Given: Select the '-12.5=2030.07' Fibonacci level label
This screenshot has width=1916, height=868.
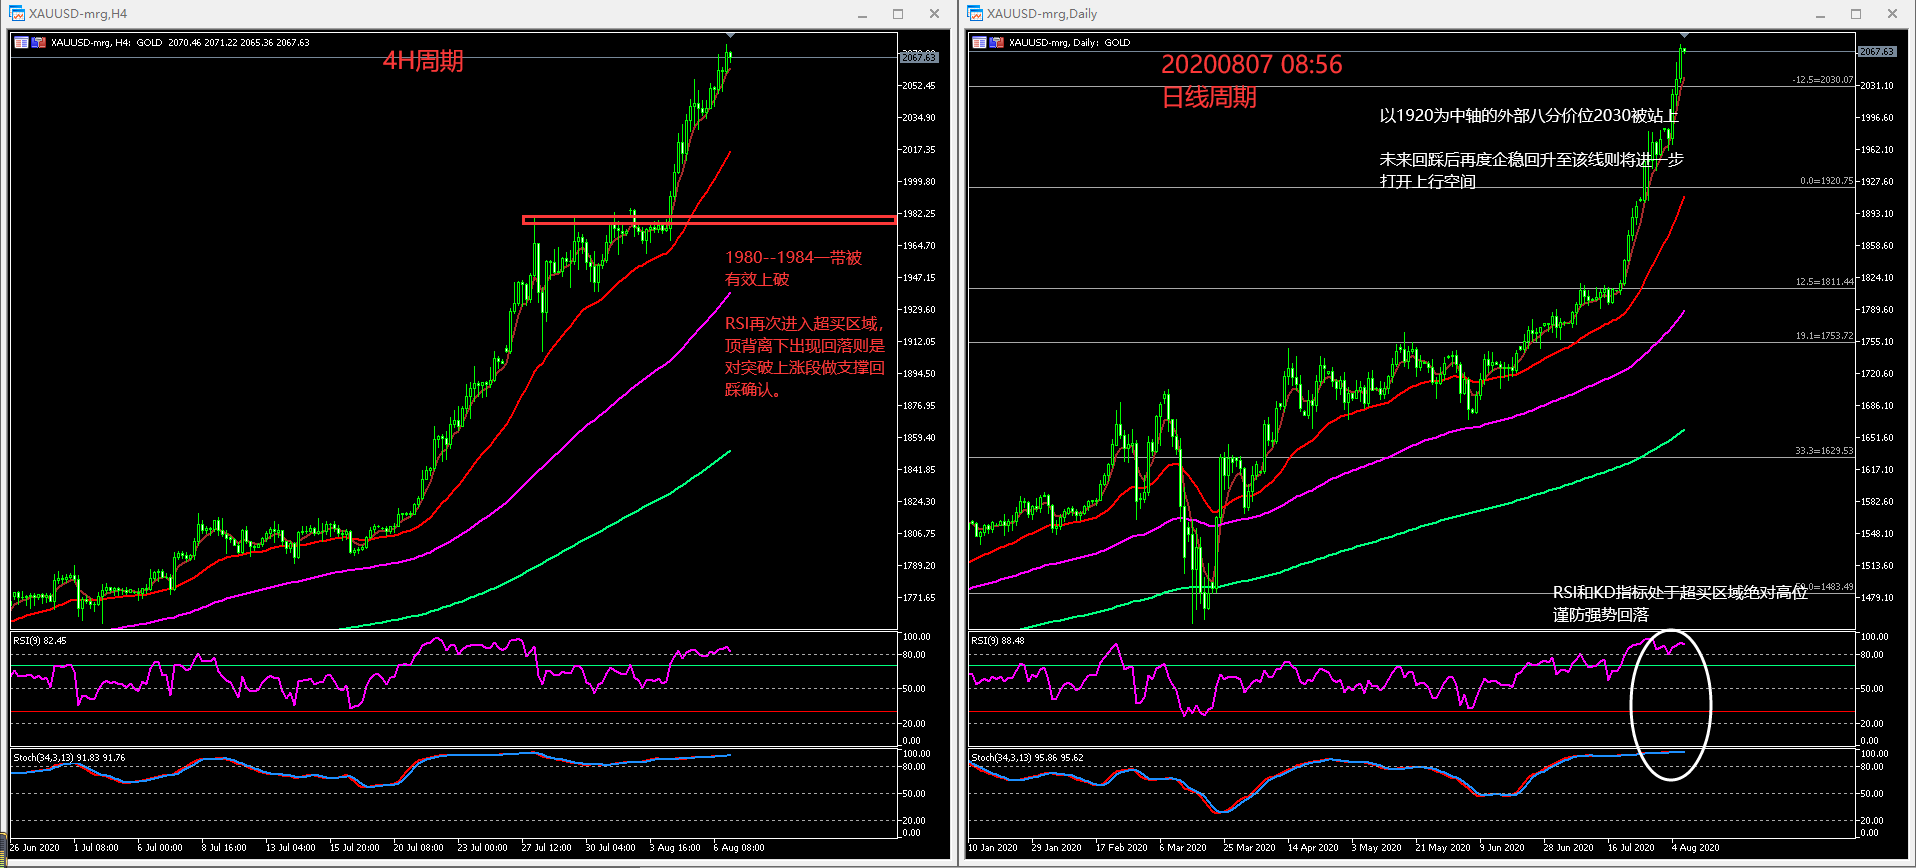Looking at the screenshot, I should tap(1822, 80).
